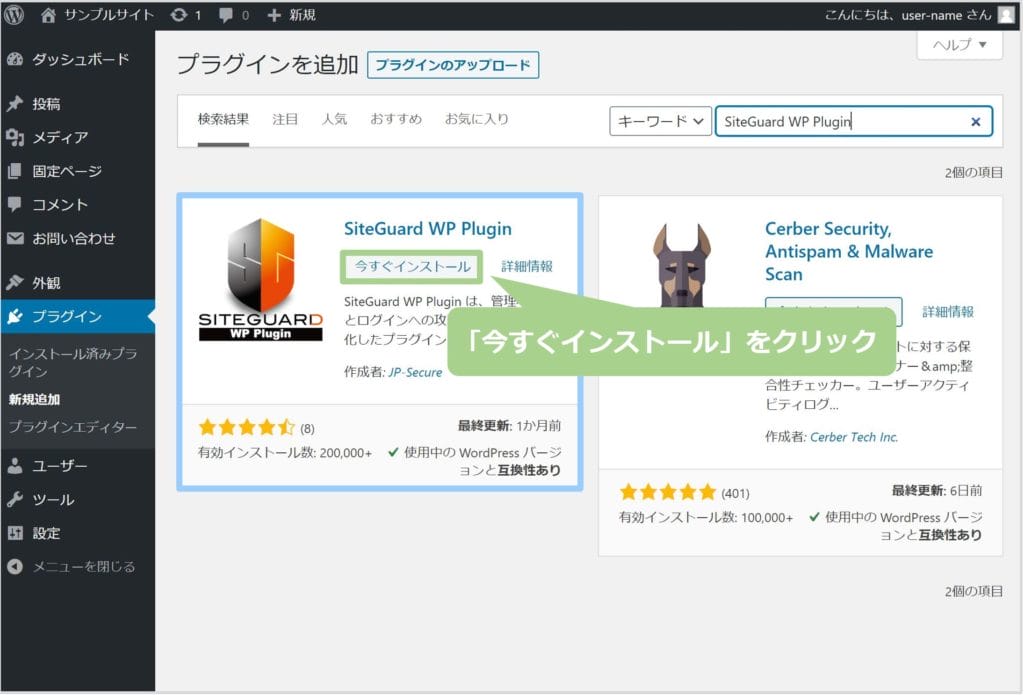
Task: Open the キーワード search type dropdown
Action: tap(660, 121)
